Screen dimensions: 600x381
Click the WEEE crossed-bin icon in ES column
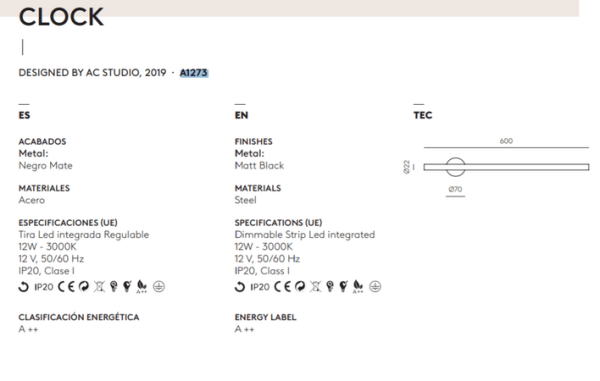(99, 287)
